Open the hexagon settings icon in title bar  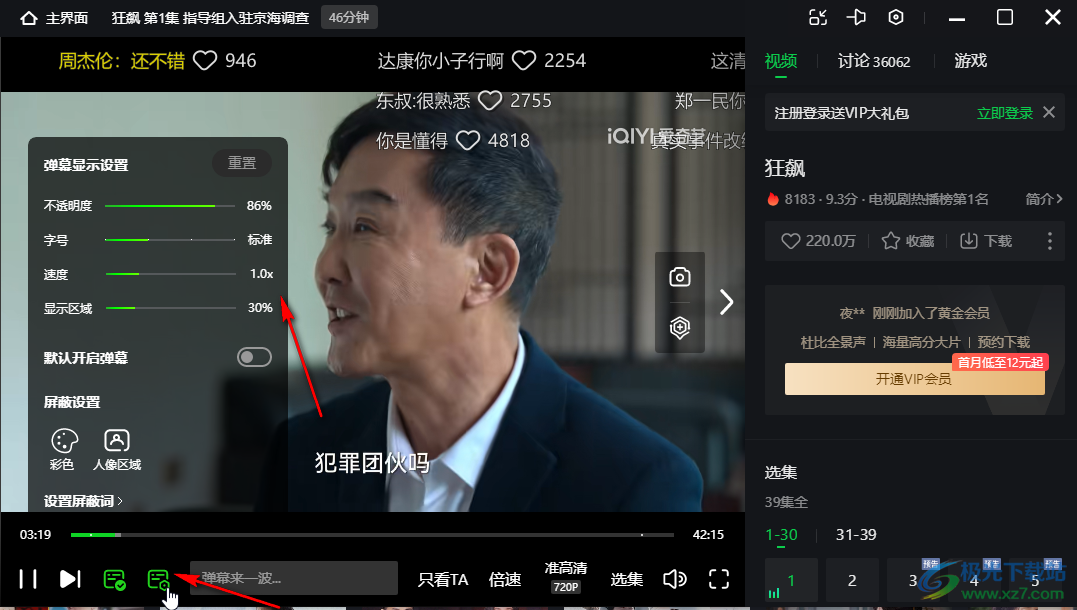click(896, 17)
